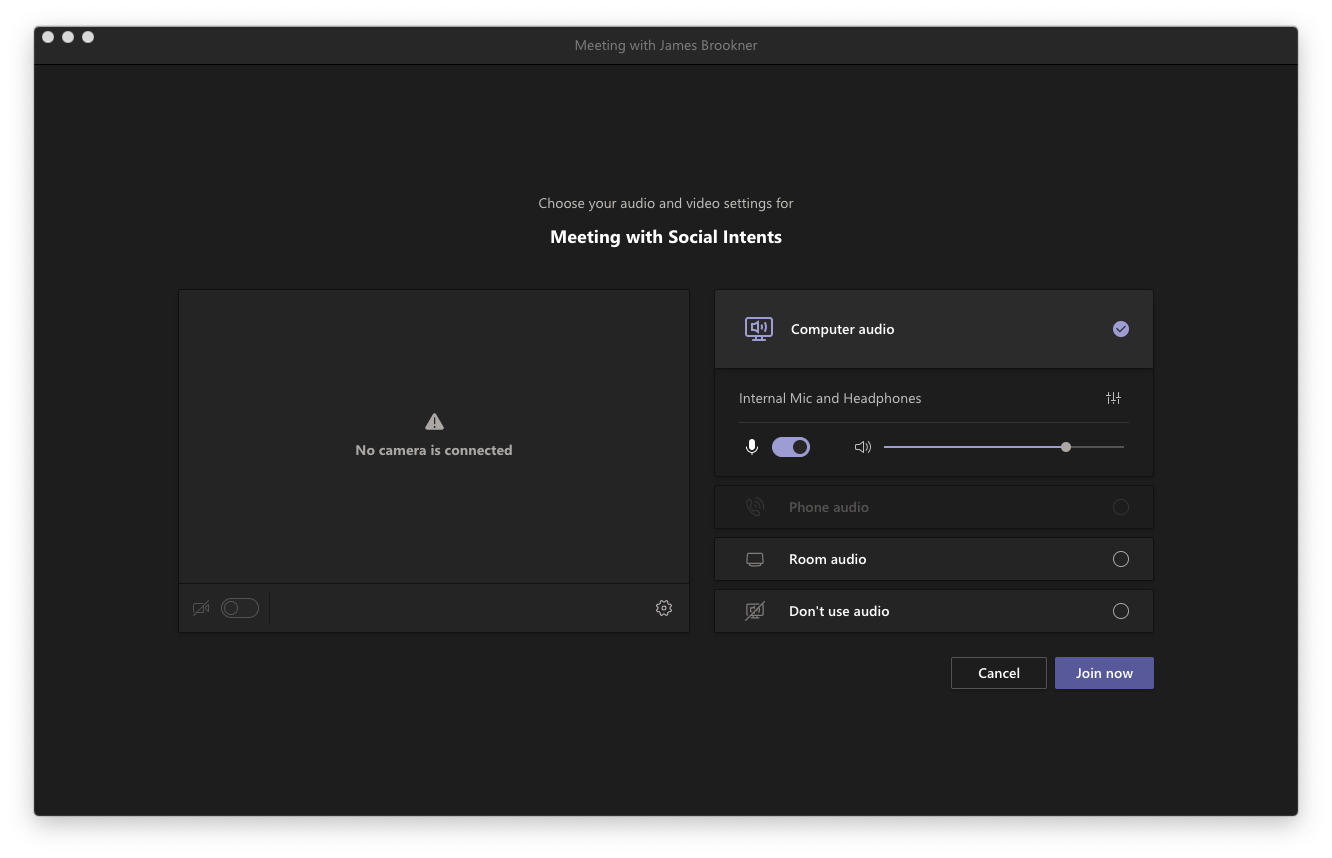The image size is (1332, 858).
Task: Click the microphone icon
Action: [x=752, y=447]
